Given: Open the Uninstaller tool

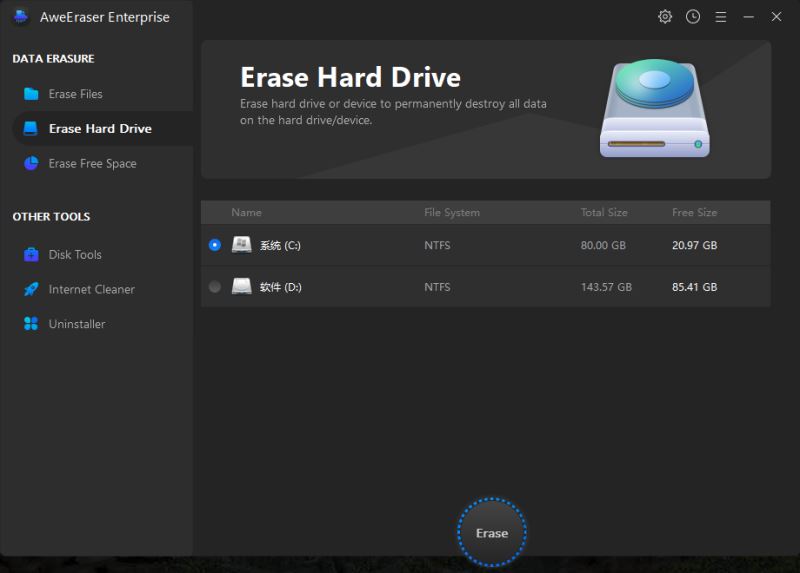Looking at the screenshot, I should (102, 323).
